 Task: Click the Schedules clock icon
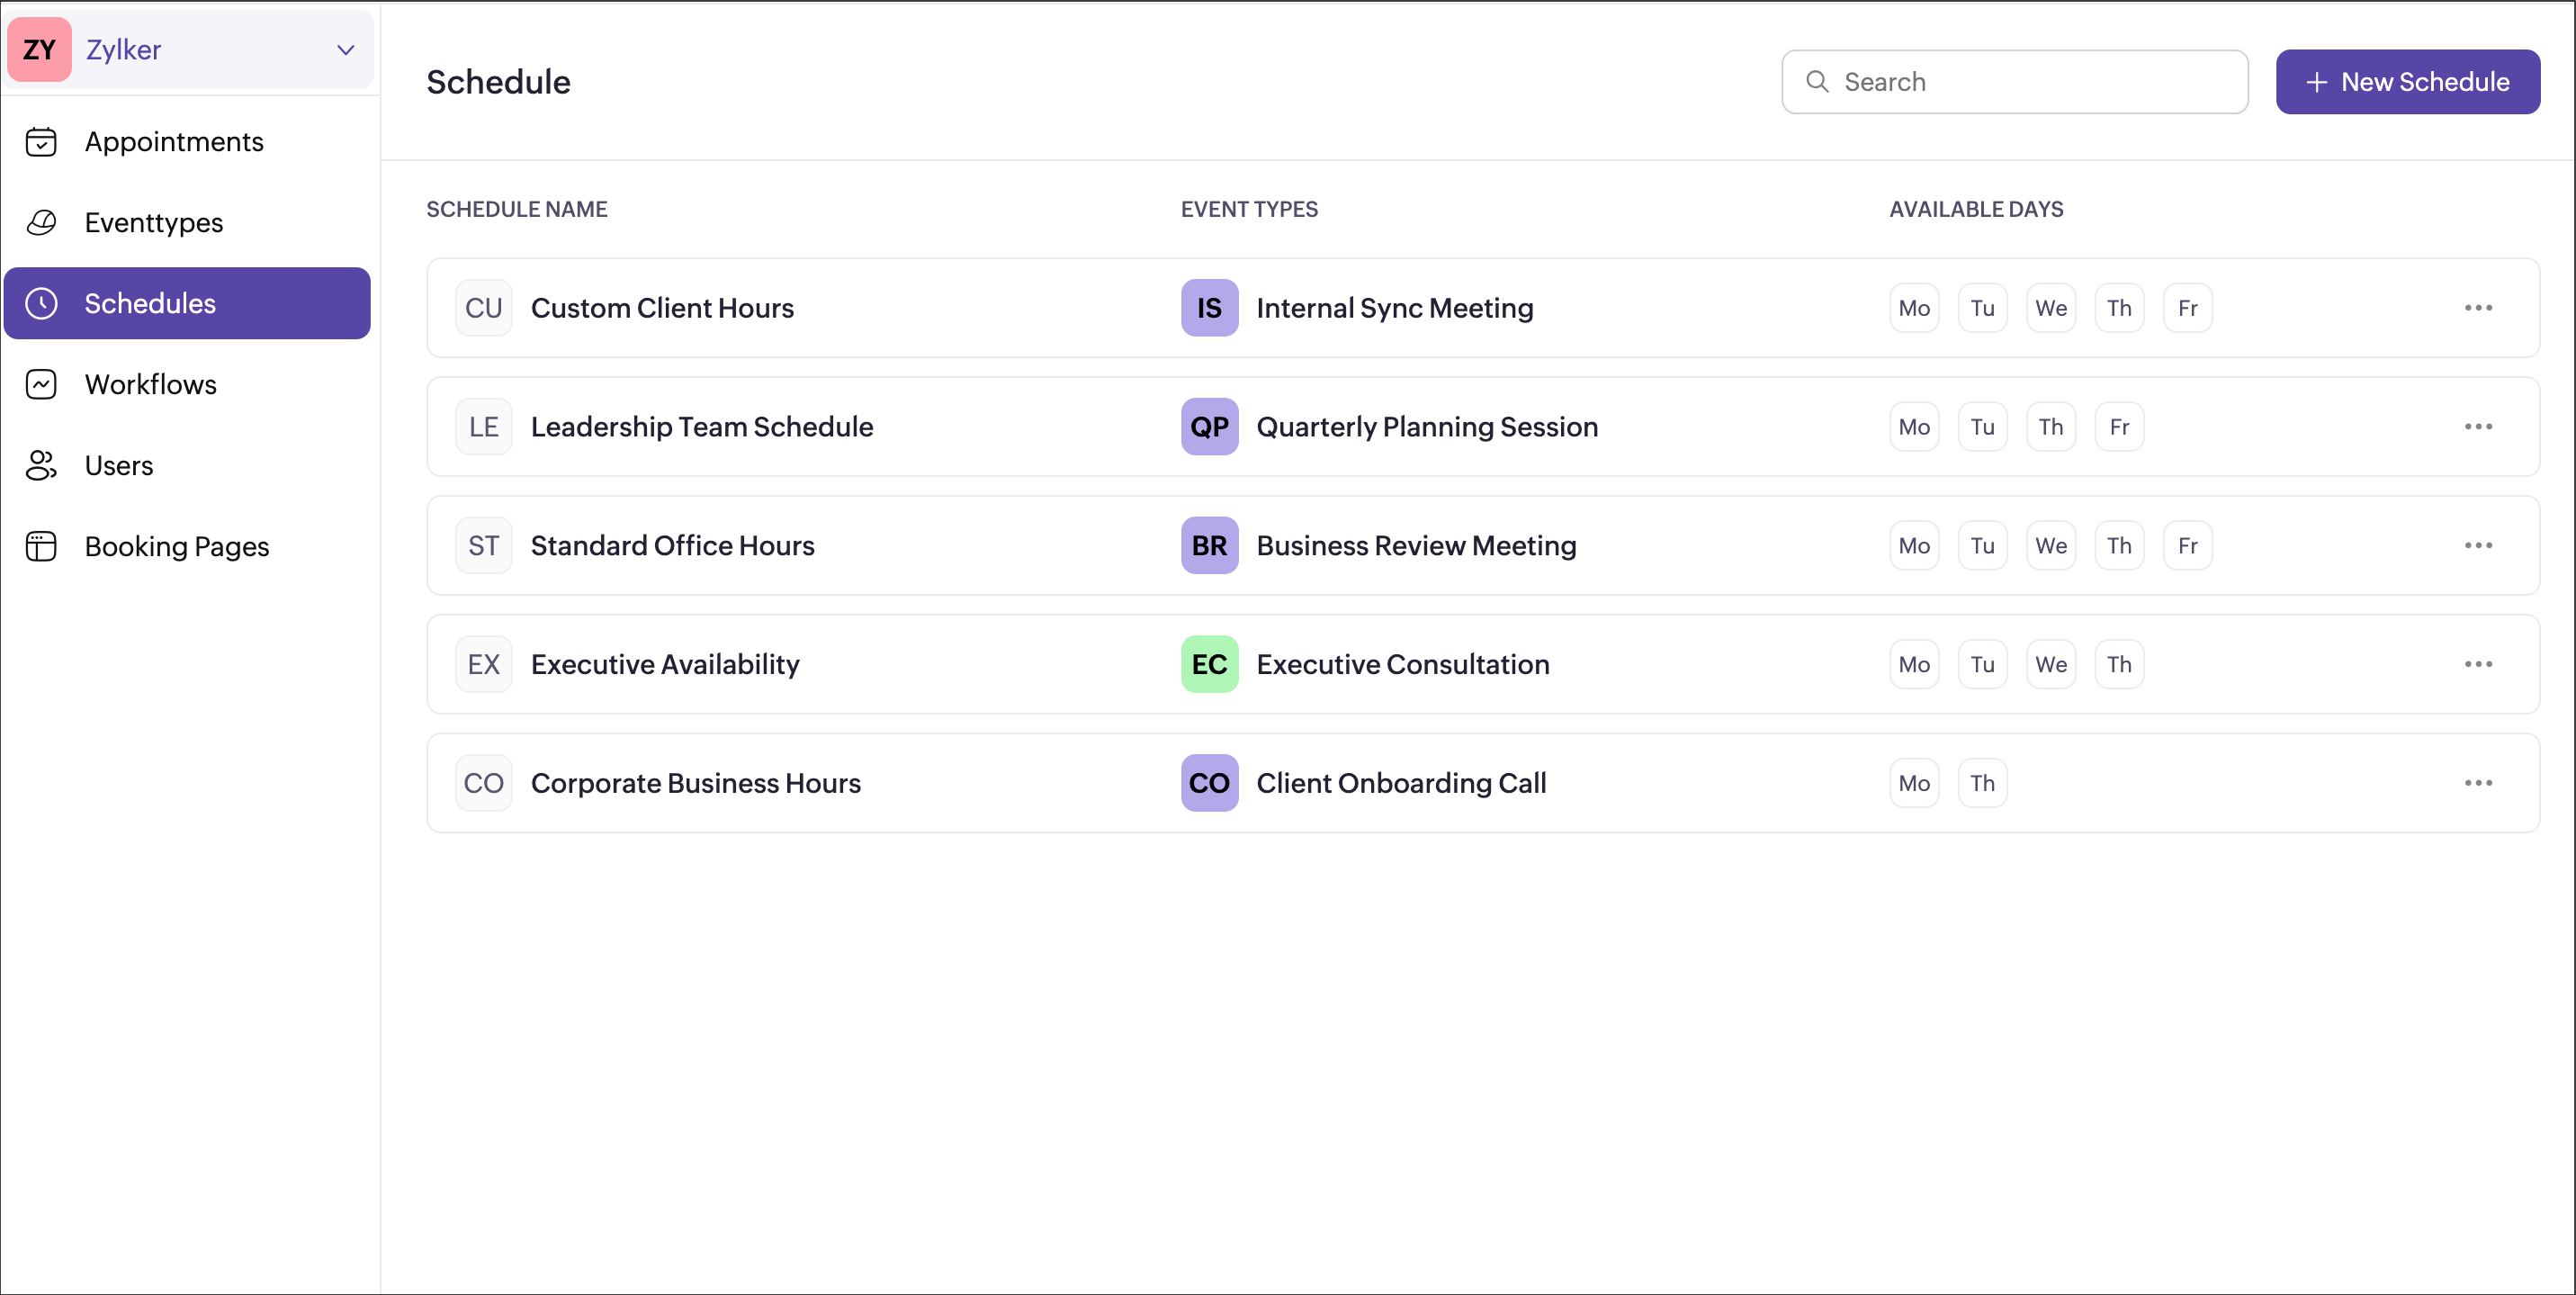(41, 304)
